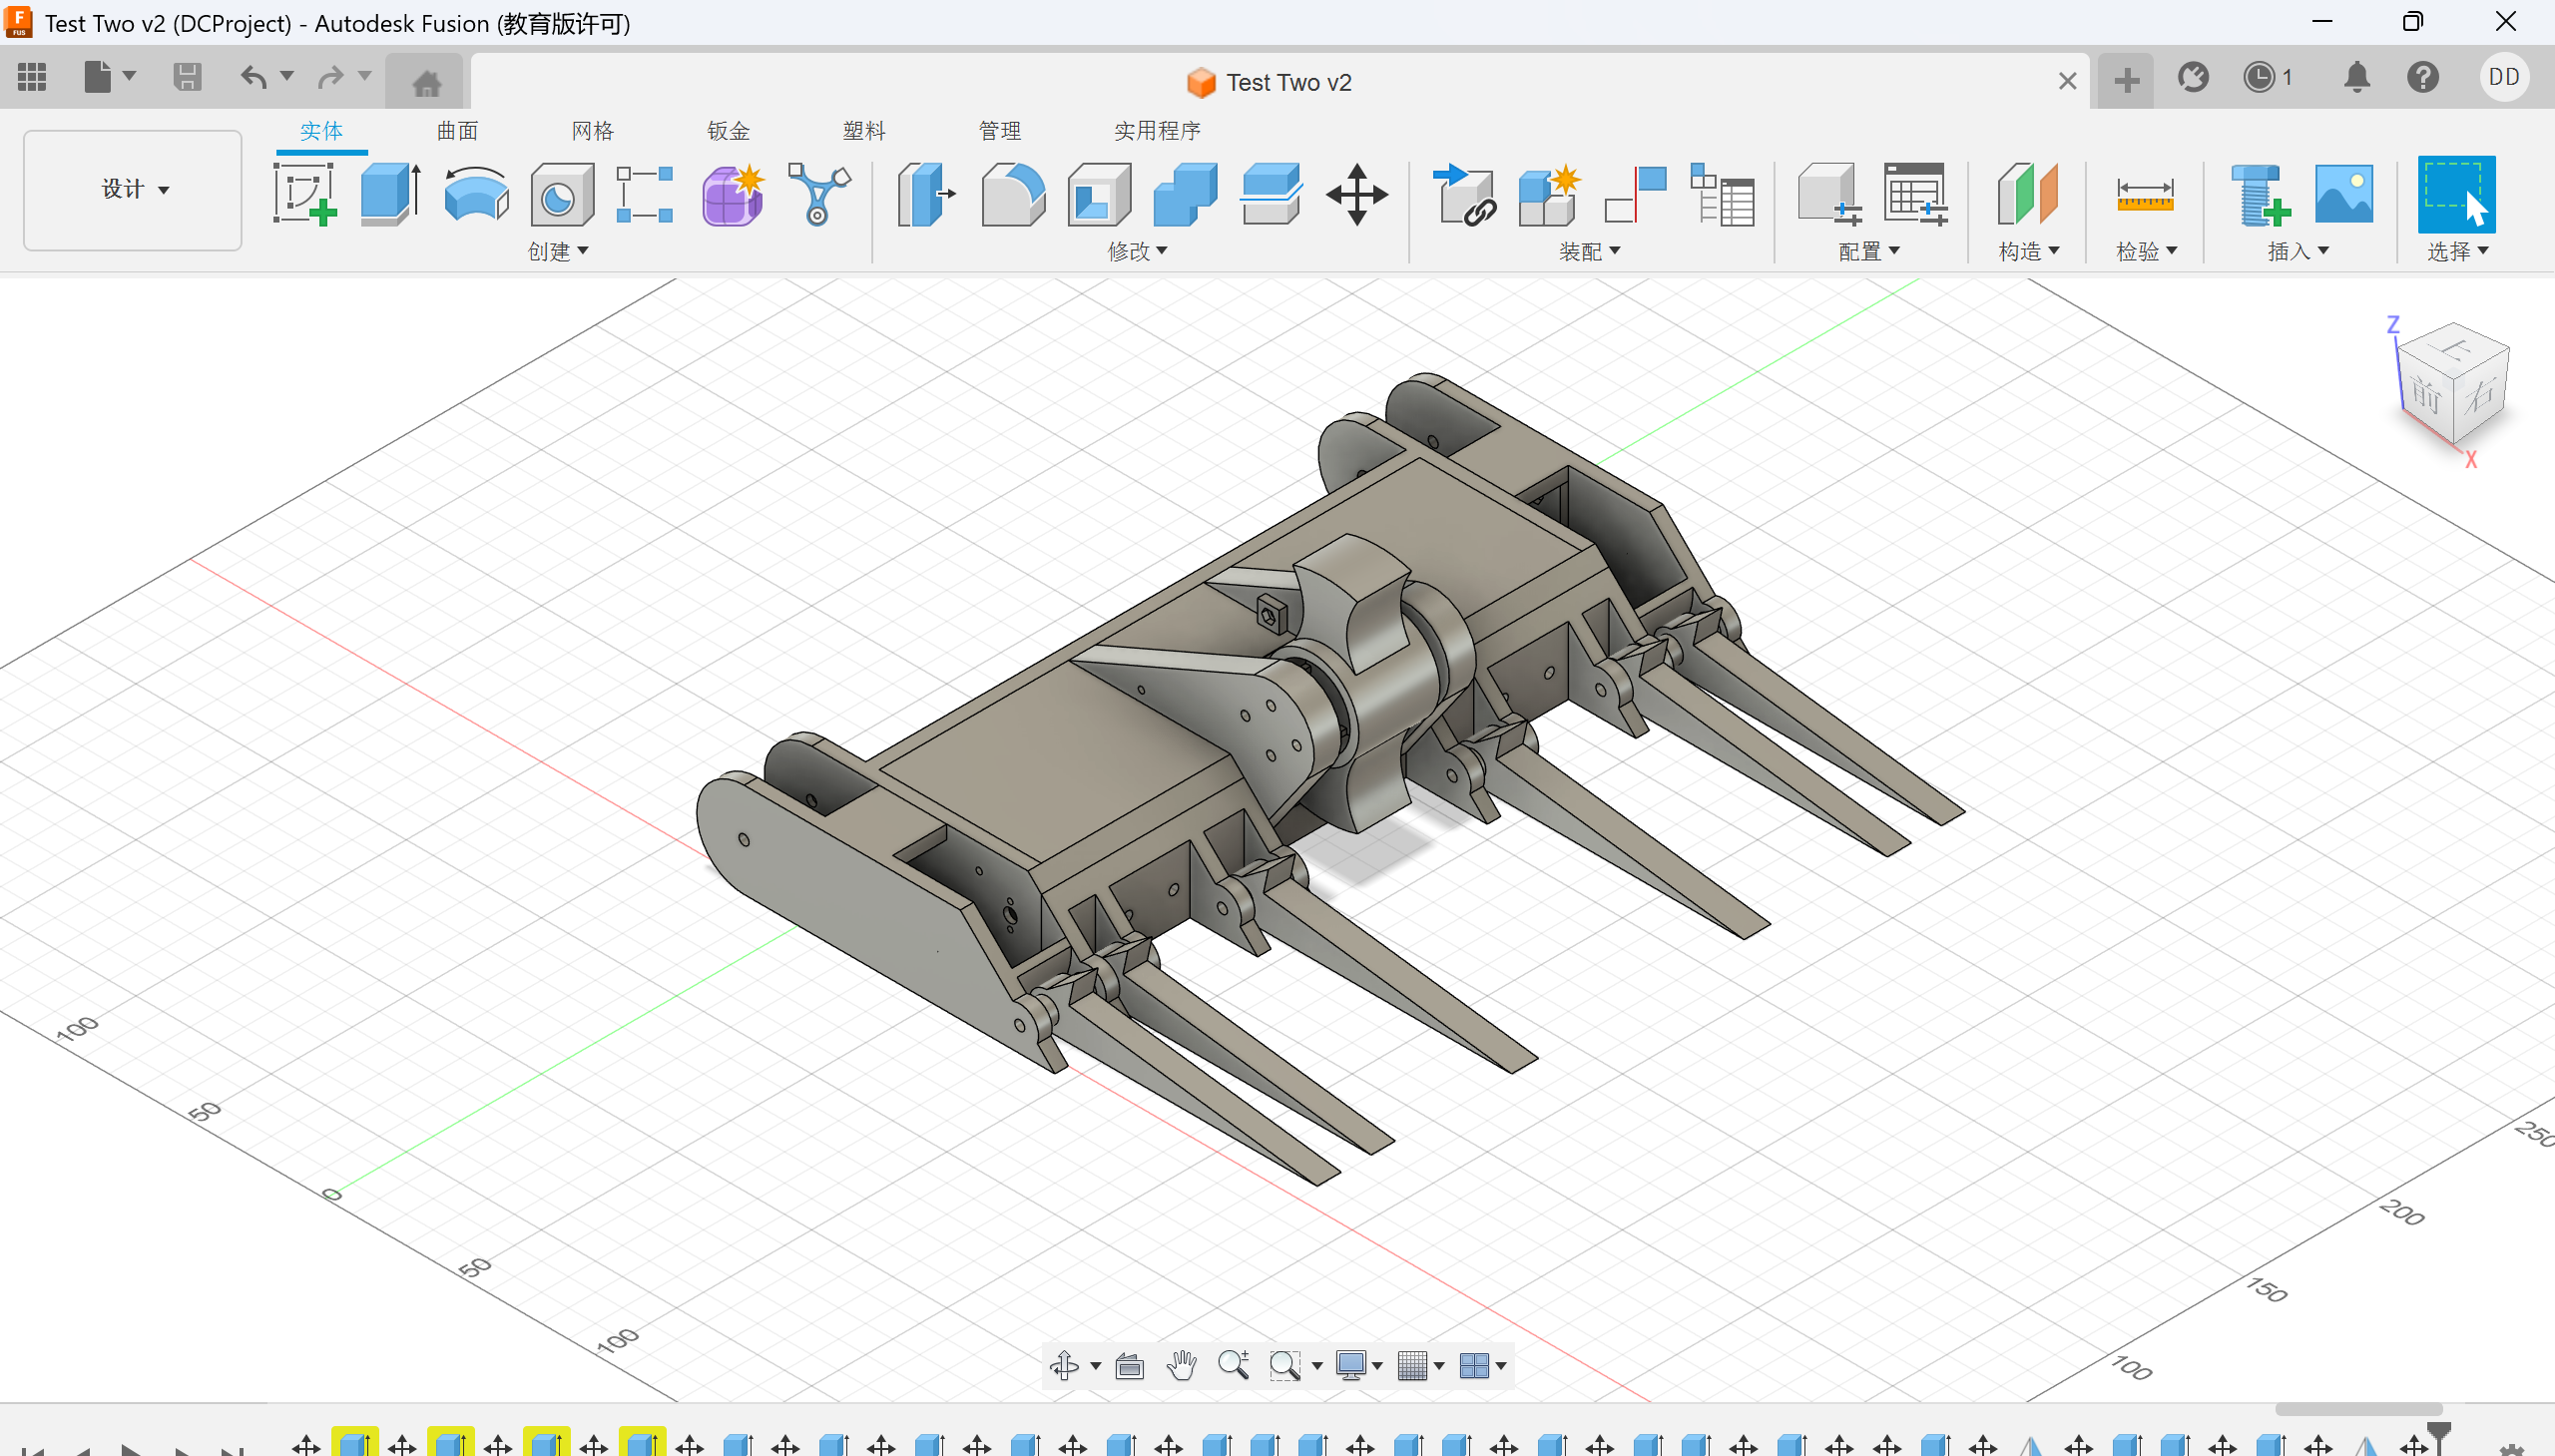This screenshot has height=1456, width=2555.
Task: Click the Offset Plane construct icon
Action: pos(2027,194)
